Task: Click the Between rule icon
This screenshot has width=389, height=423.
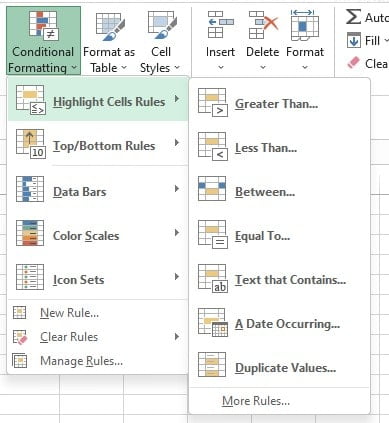Action: point(212,189)
